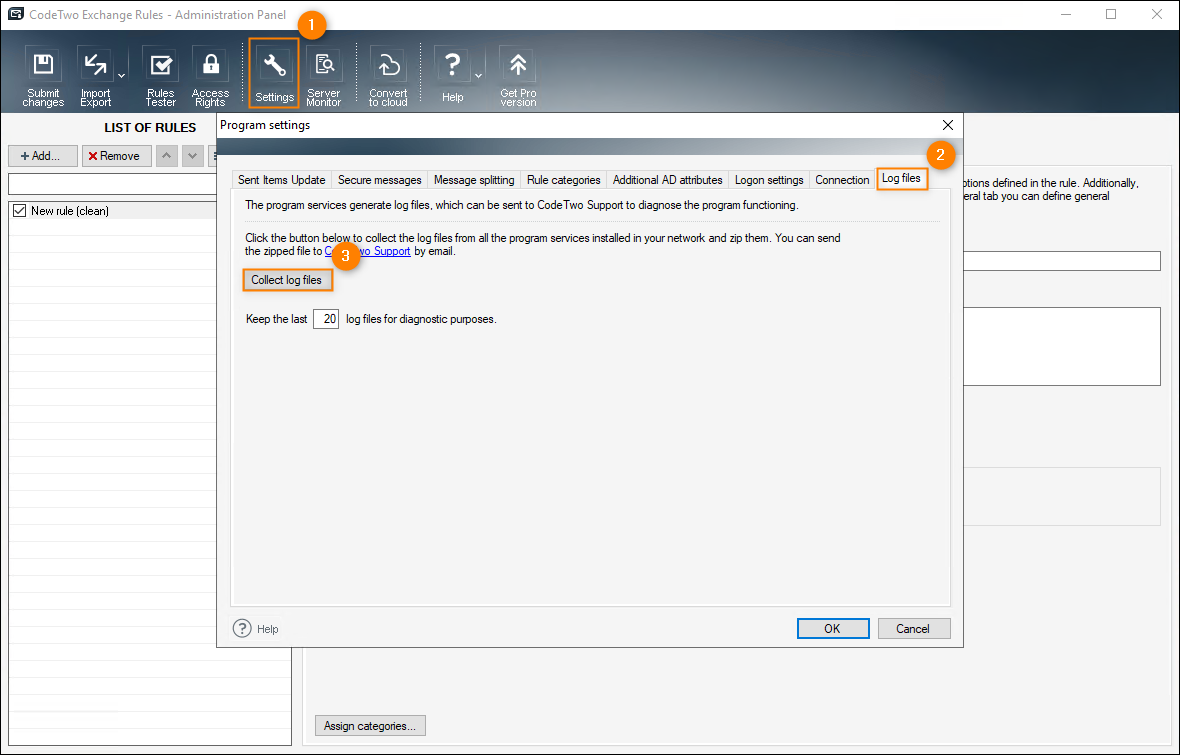Switch to the Message splitting tab

tap(474, 180)
